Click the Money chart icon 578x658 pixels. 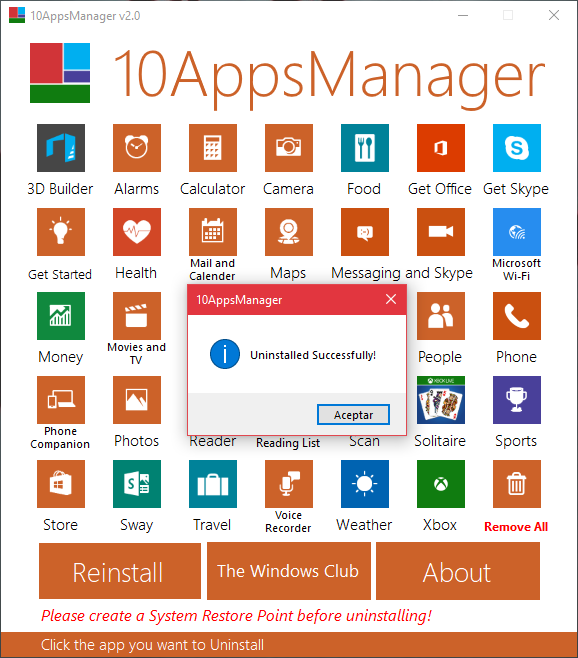(61, 316)
